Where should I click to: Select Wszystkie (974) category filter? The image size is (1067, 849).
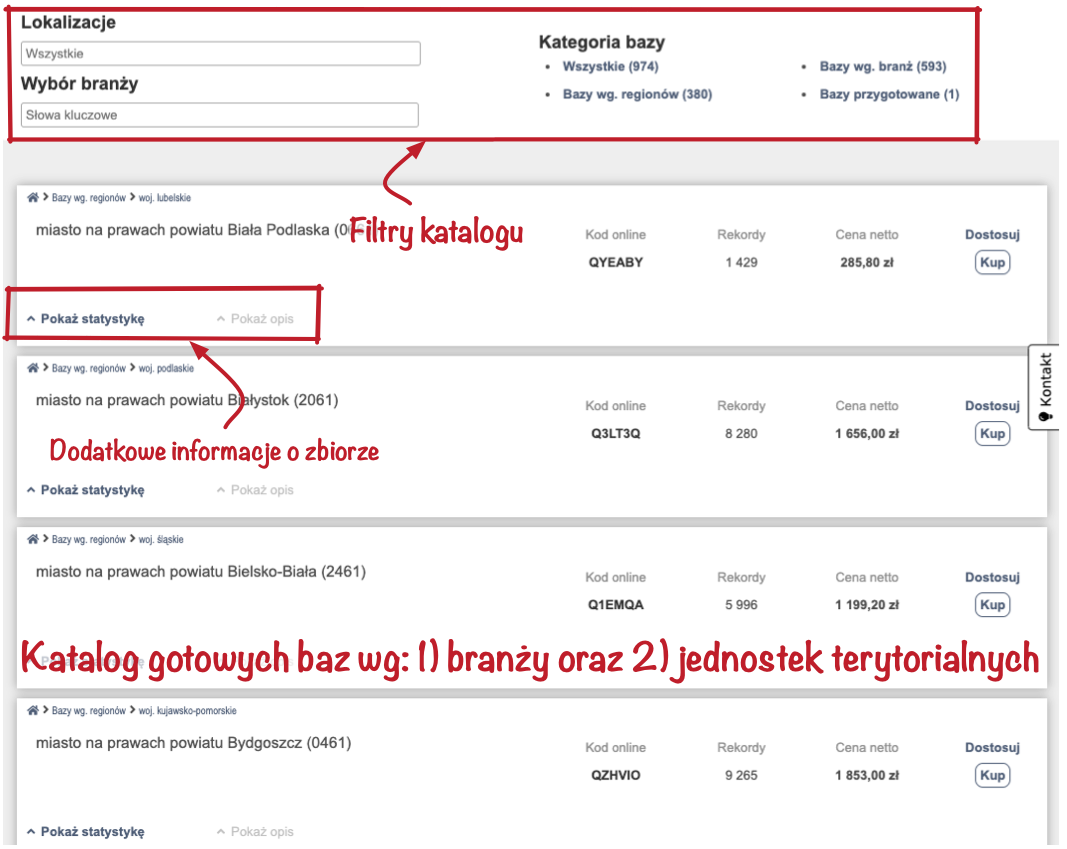click(x=610, y=67)
